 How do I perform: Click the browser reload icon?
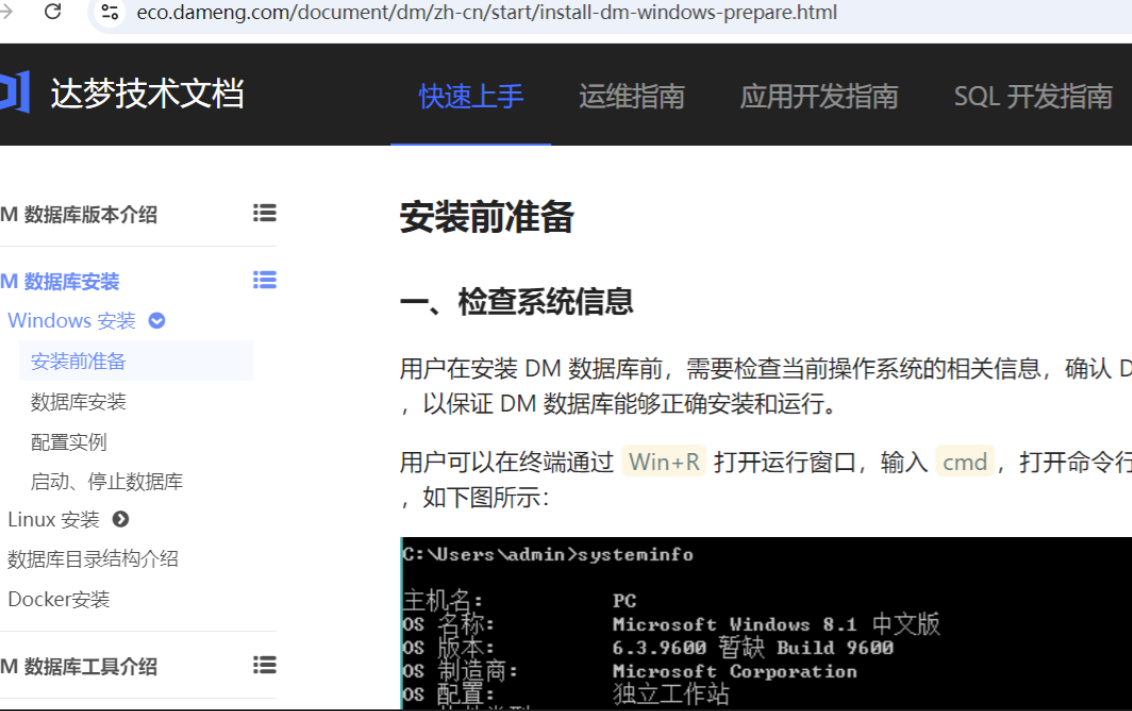53,12
